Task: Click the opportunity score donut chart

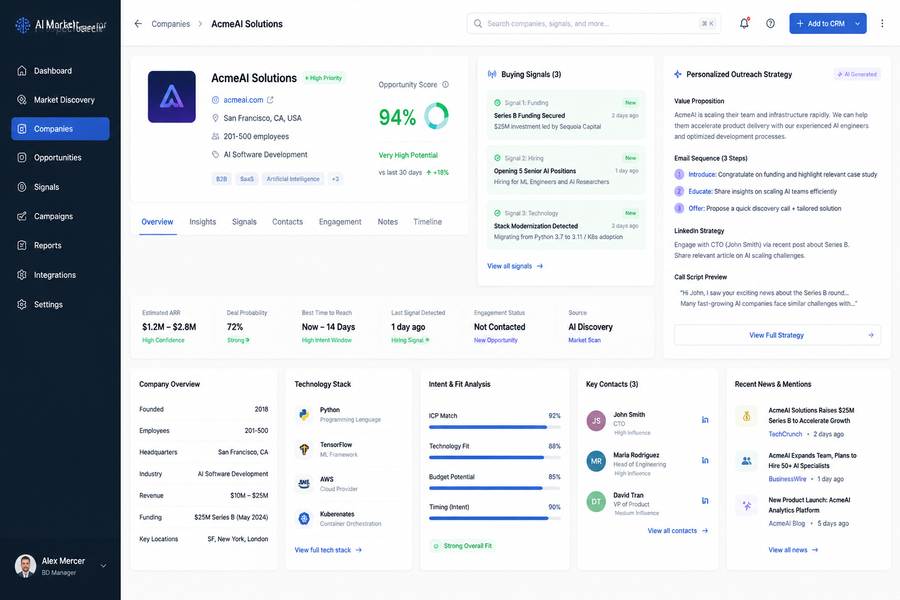Action: click(x=436, y=116)
